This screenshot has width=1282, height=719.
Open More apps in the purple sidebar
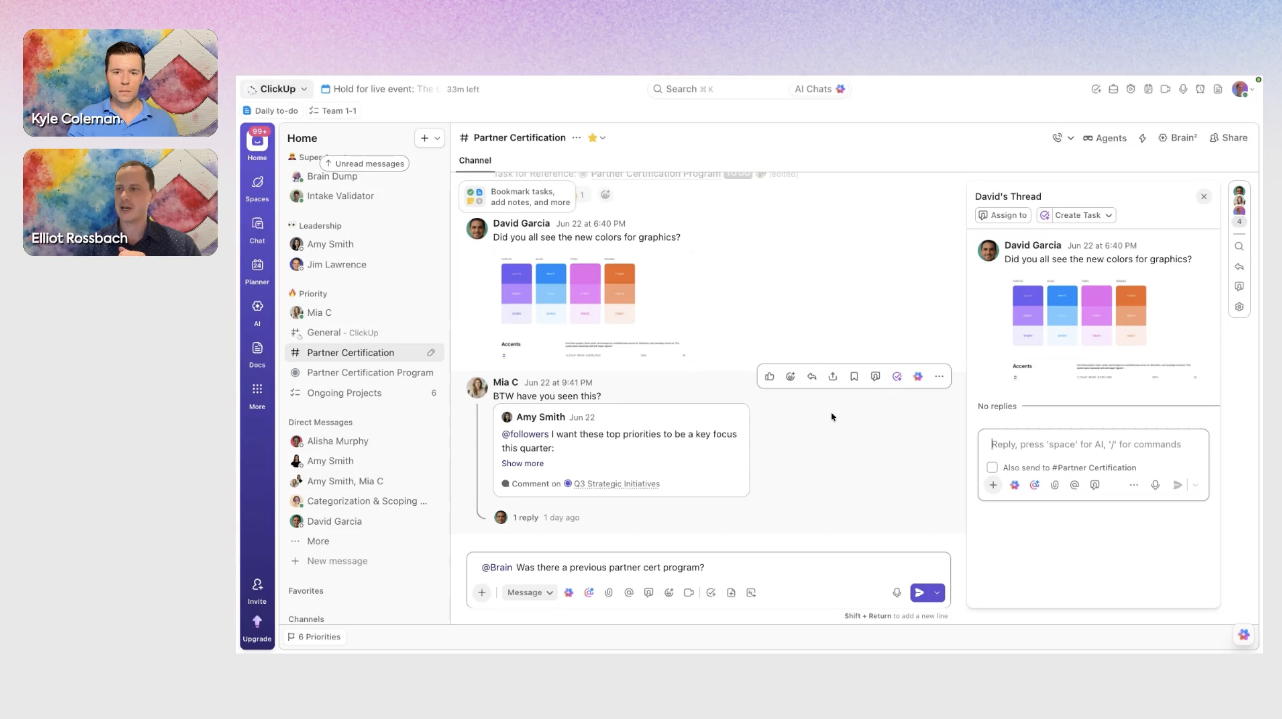point(257,395)
